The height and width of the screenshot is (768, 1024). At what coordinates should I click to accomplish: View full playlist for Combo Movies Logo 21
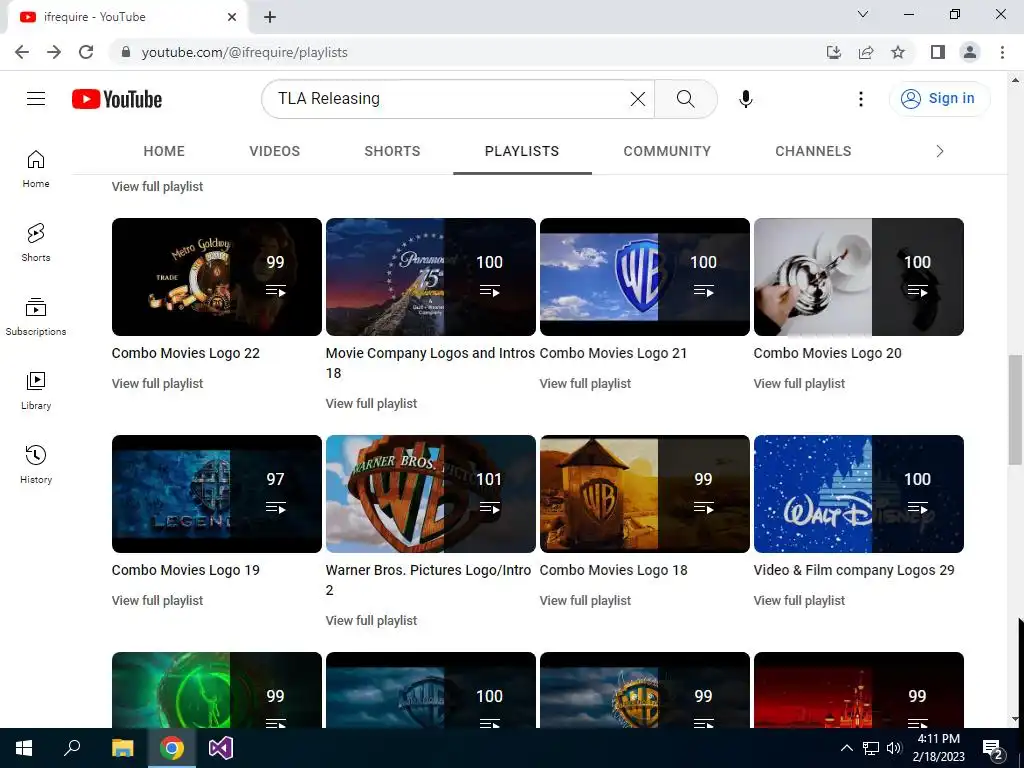(x=585, y=383)
